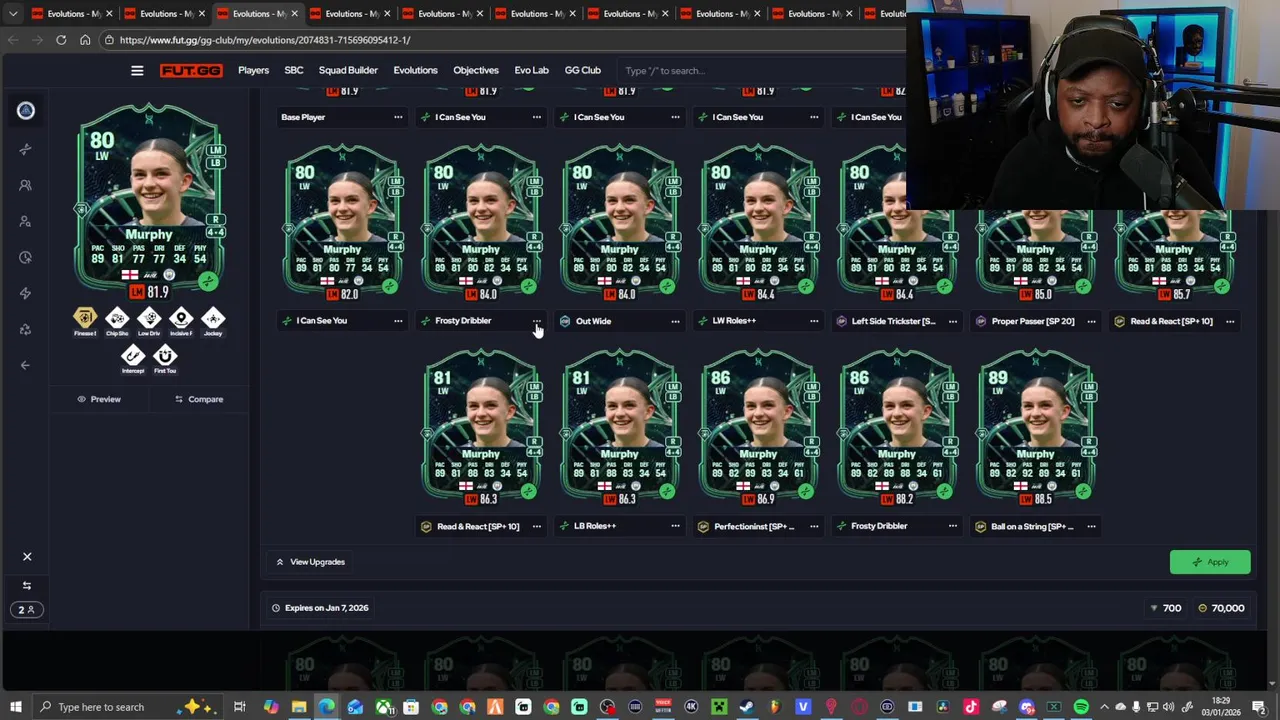Open three-dot menu for Left Side Trickster
The image size is (1280, 720).
click(952, 321)
